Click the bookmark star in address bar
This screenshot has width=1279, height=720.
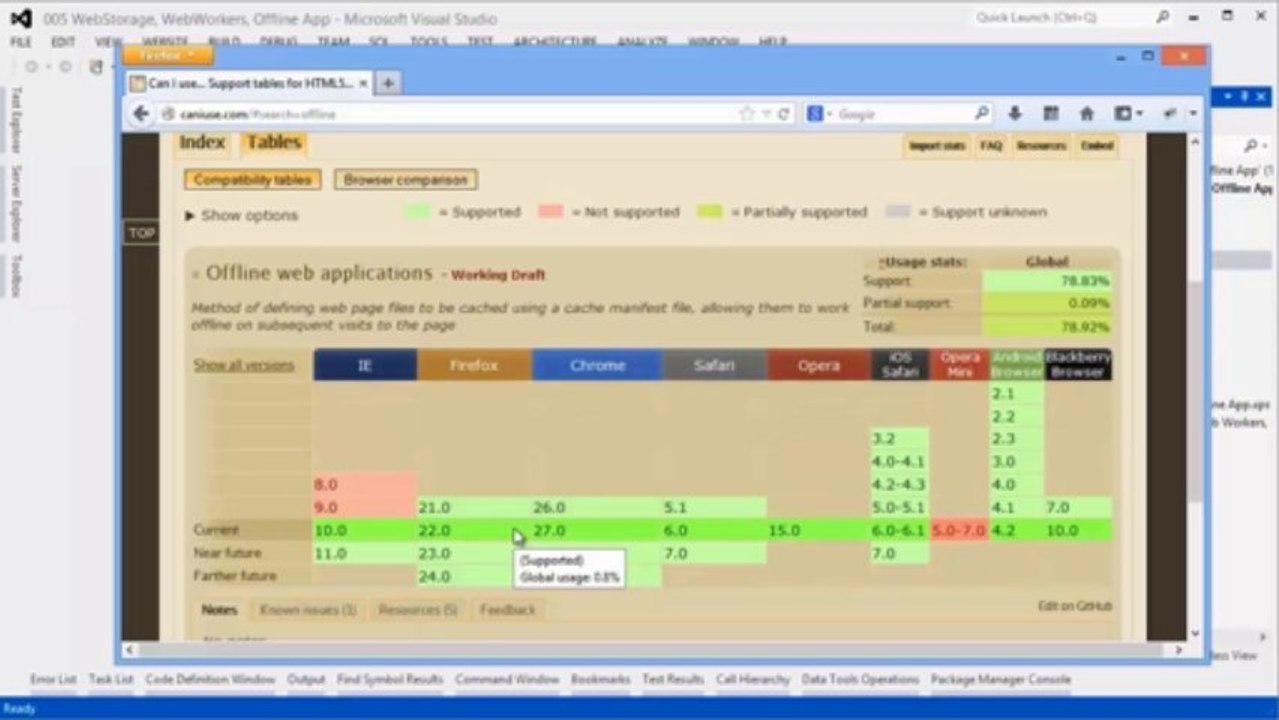746,114
